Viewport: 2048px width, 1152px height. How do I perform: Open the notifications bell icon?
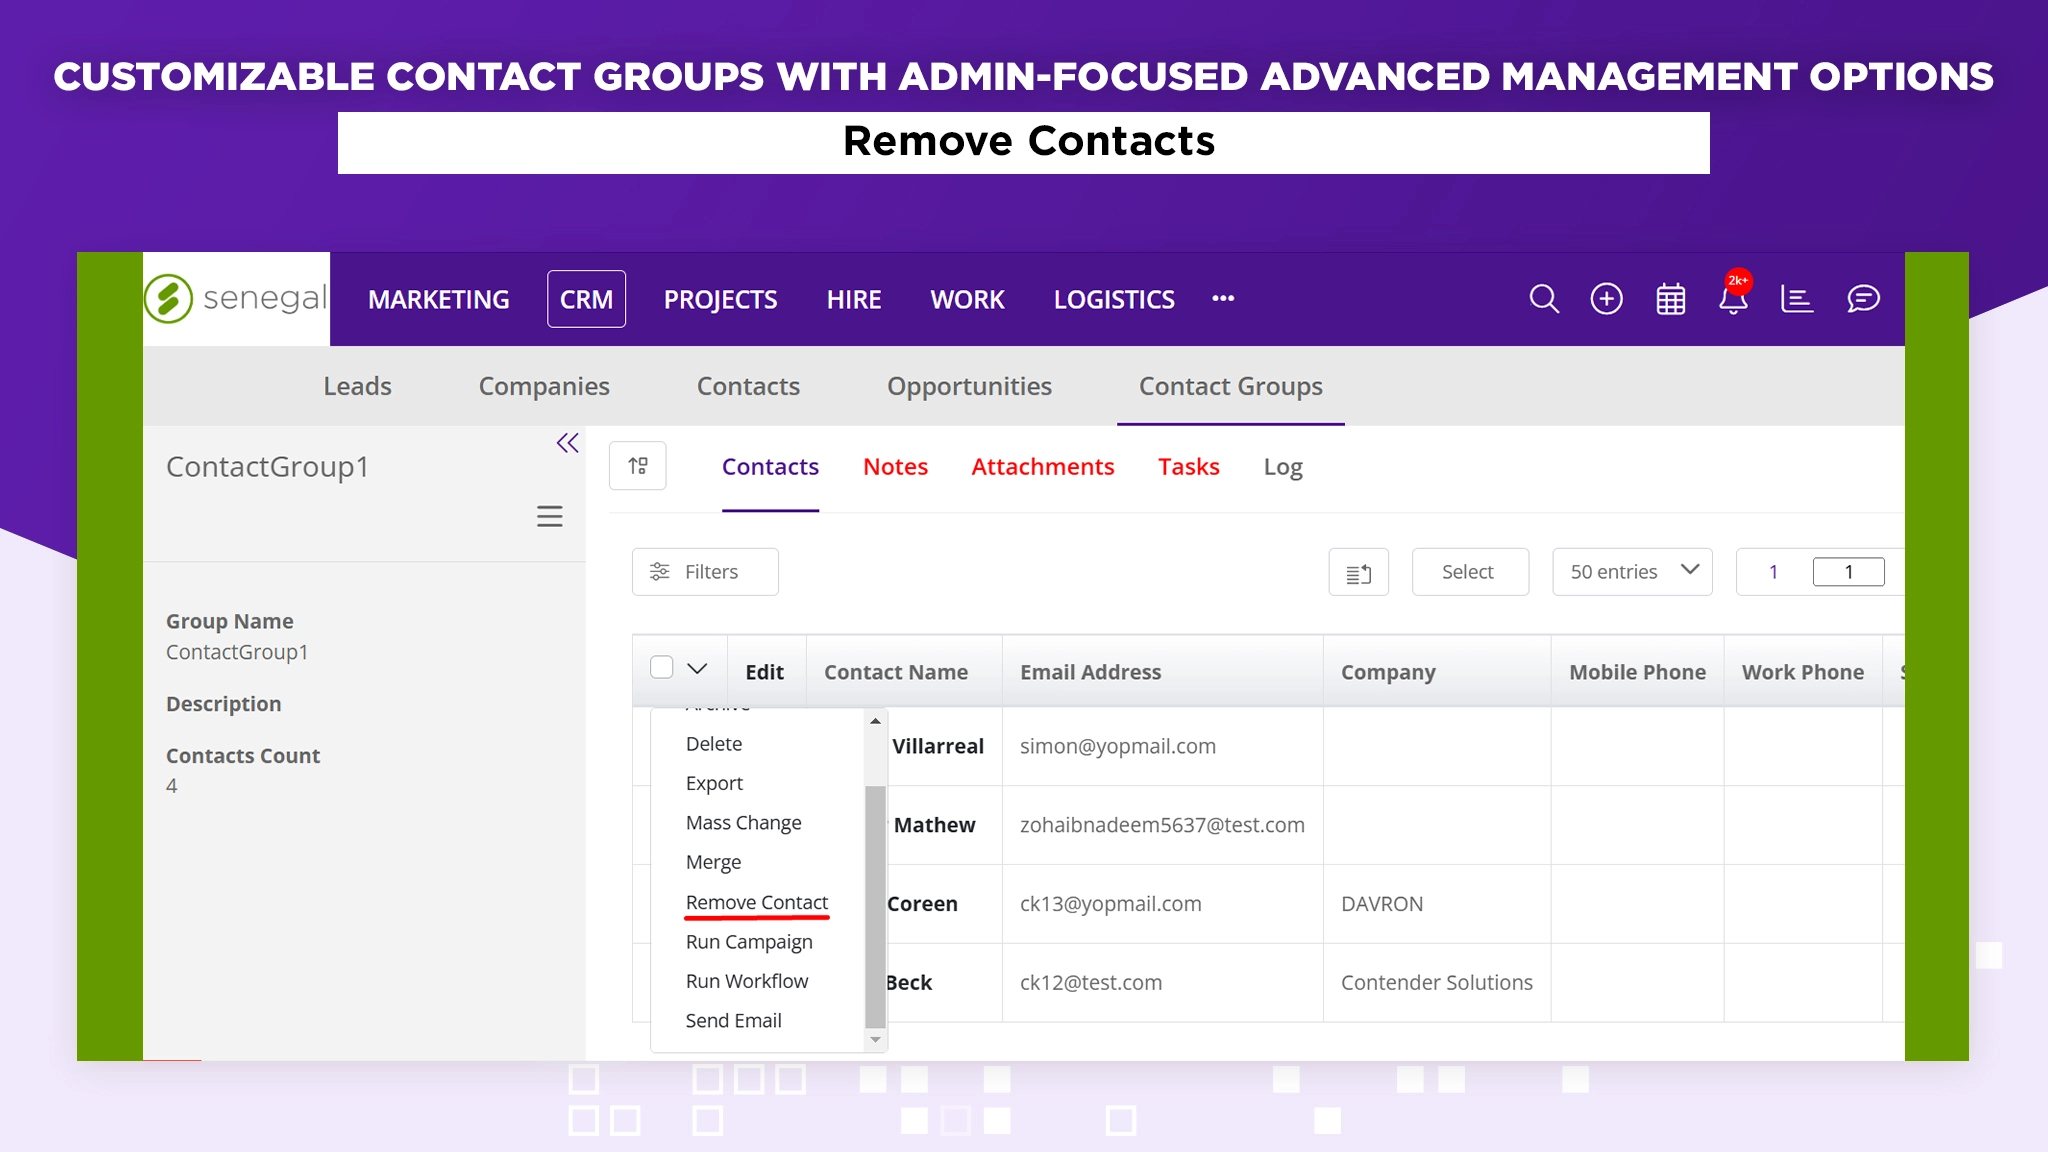coord(1733,299)
